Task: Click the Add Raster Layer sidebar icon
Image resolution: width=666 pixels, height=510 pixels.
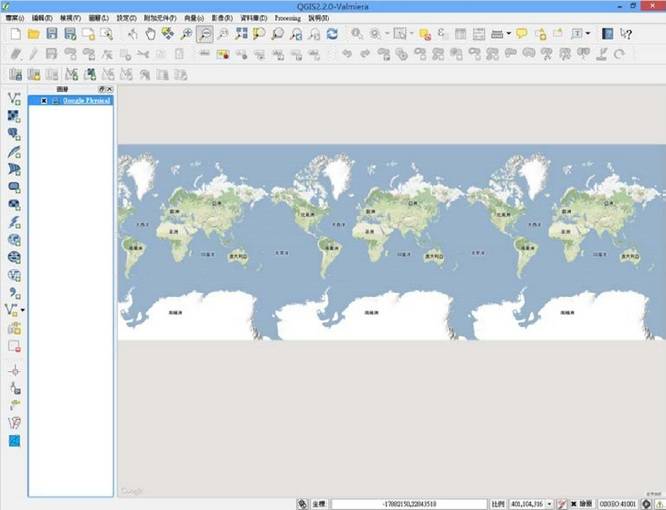Action: coord(14,116)
